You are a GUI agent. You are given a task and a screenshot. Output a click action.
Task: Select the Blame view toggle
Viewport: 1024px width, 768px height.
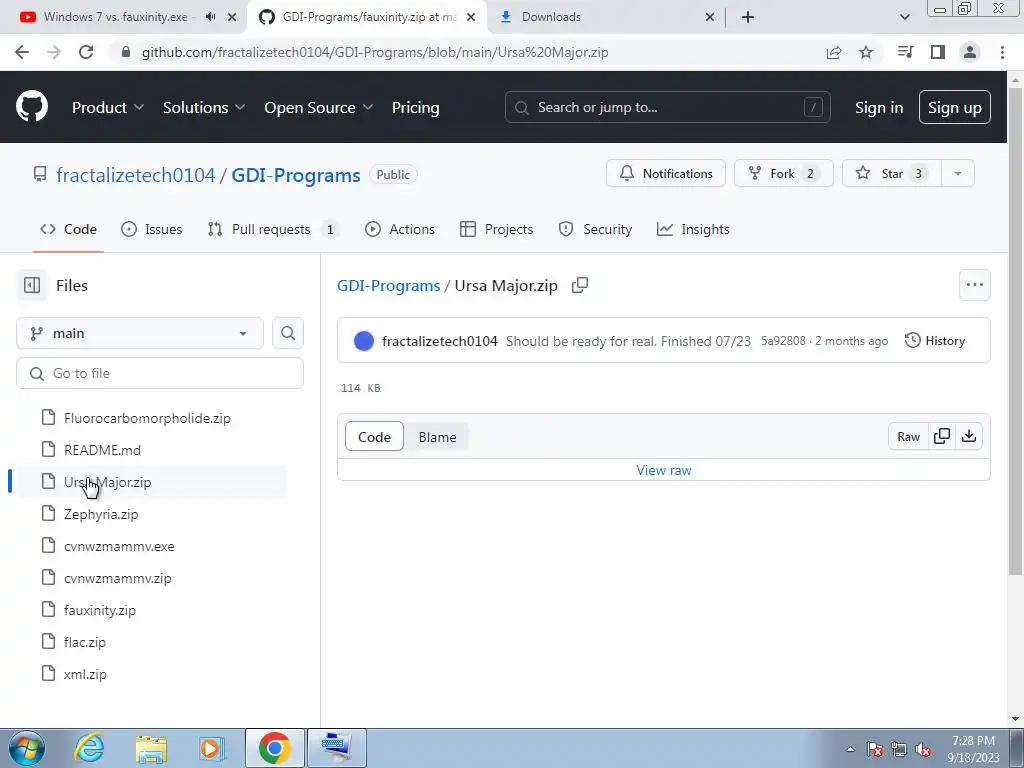[x=438, y=437]
